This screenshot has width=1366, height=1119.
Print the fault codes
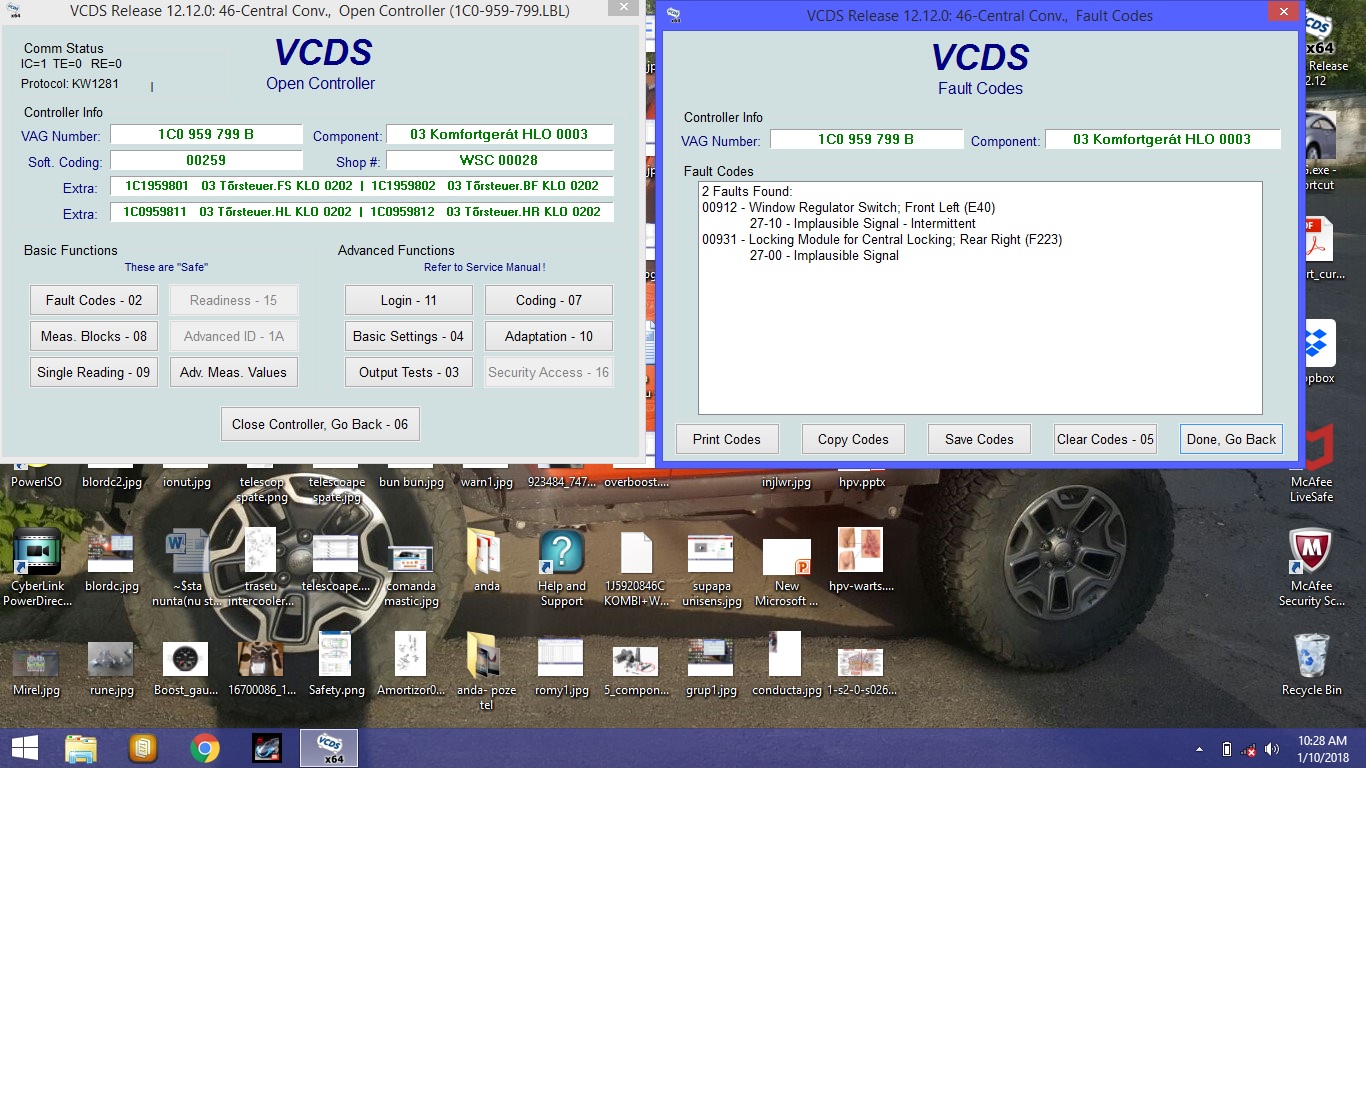click(727, 439)
